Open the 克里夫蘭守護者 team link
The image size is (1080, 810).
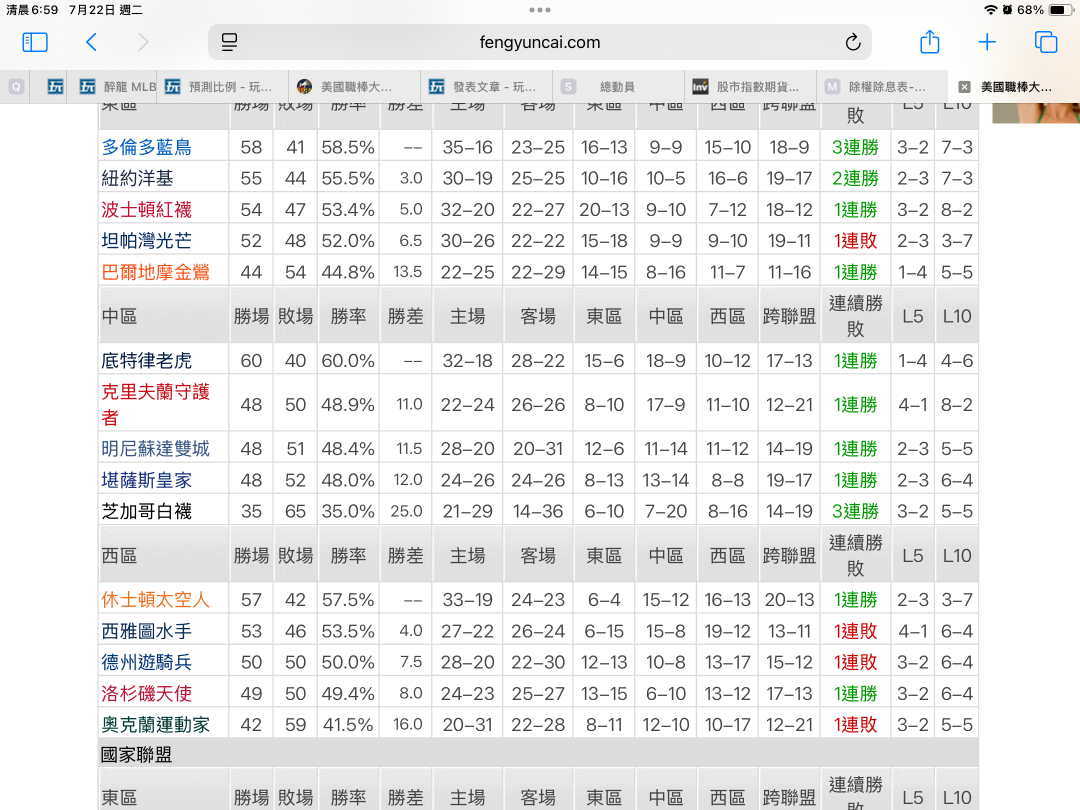click(x=156, y=404)
